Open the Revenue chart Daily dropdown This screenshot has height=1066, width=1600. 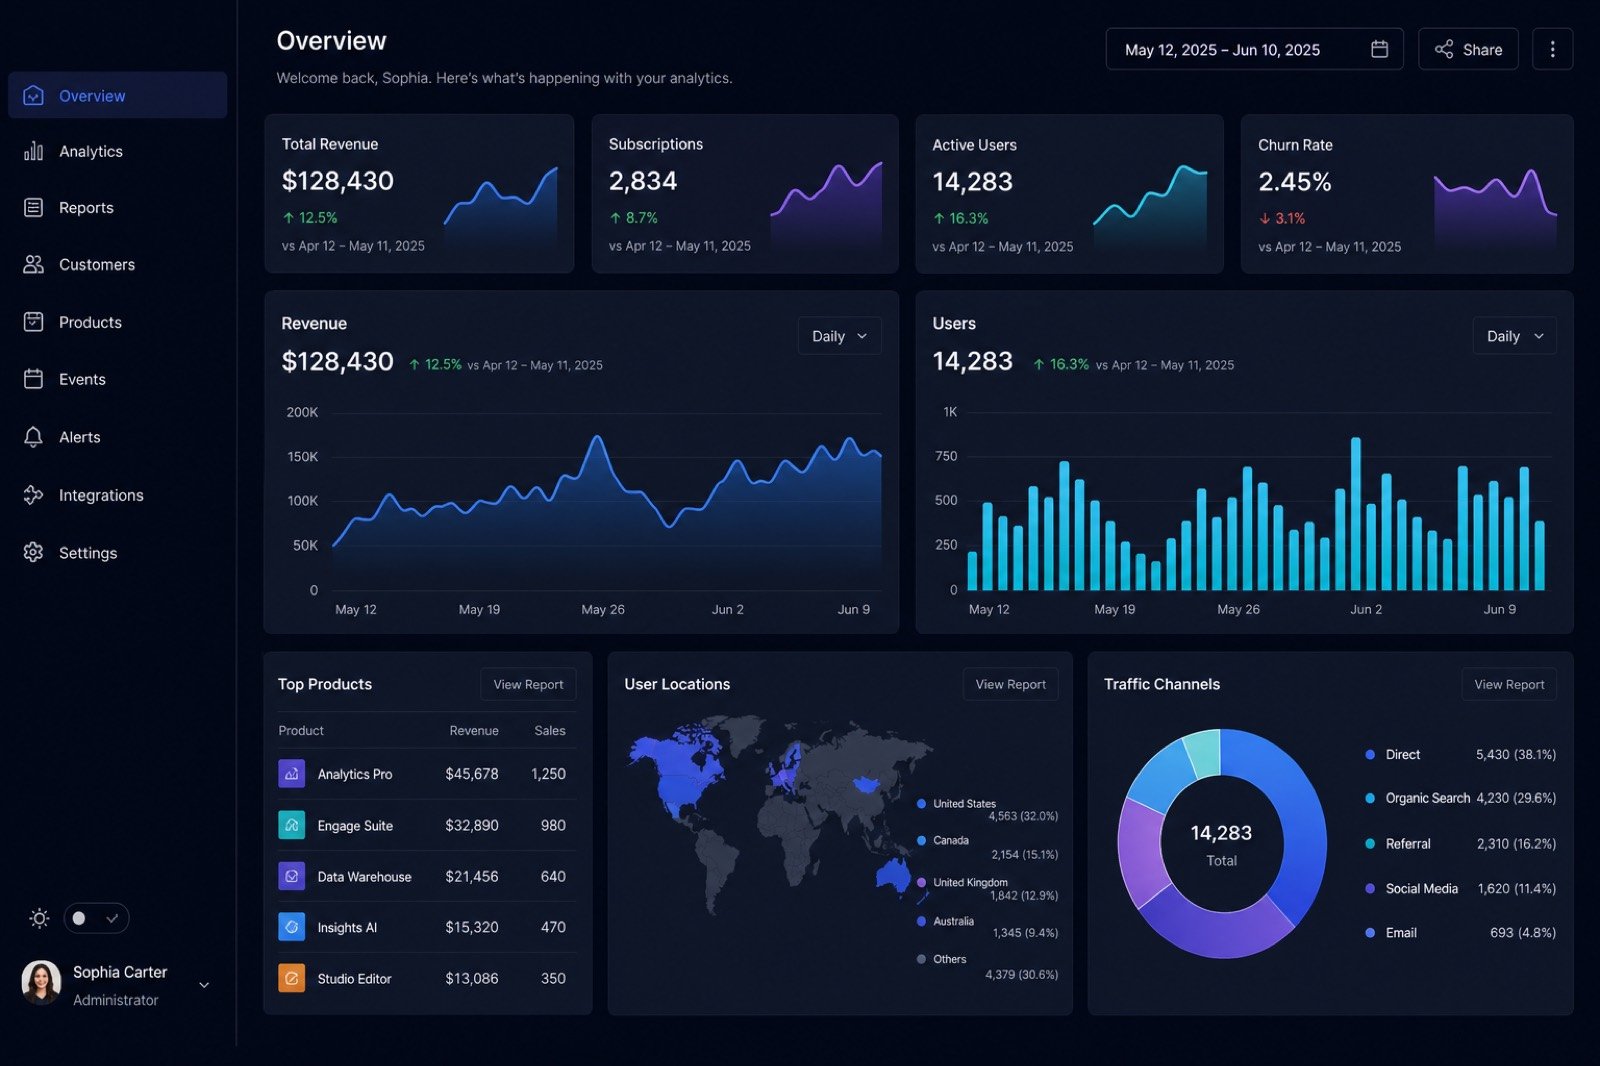tap(839, 336)
